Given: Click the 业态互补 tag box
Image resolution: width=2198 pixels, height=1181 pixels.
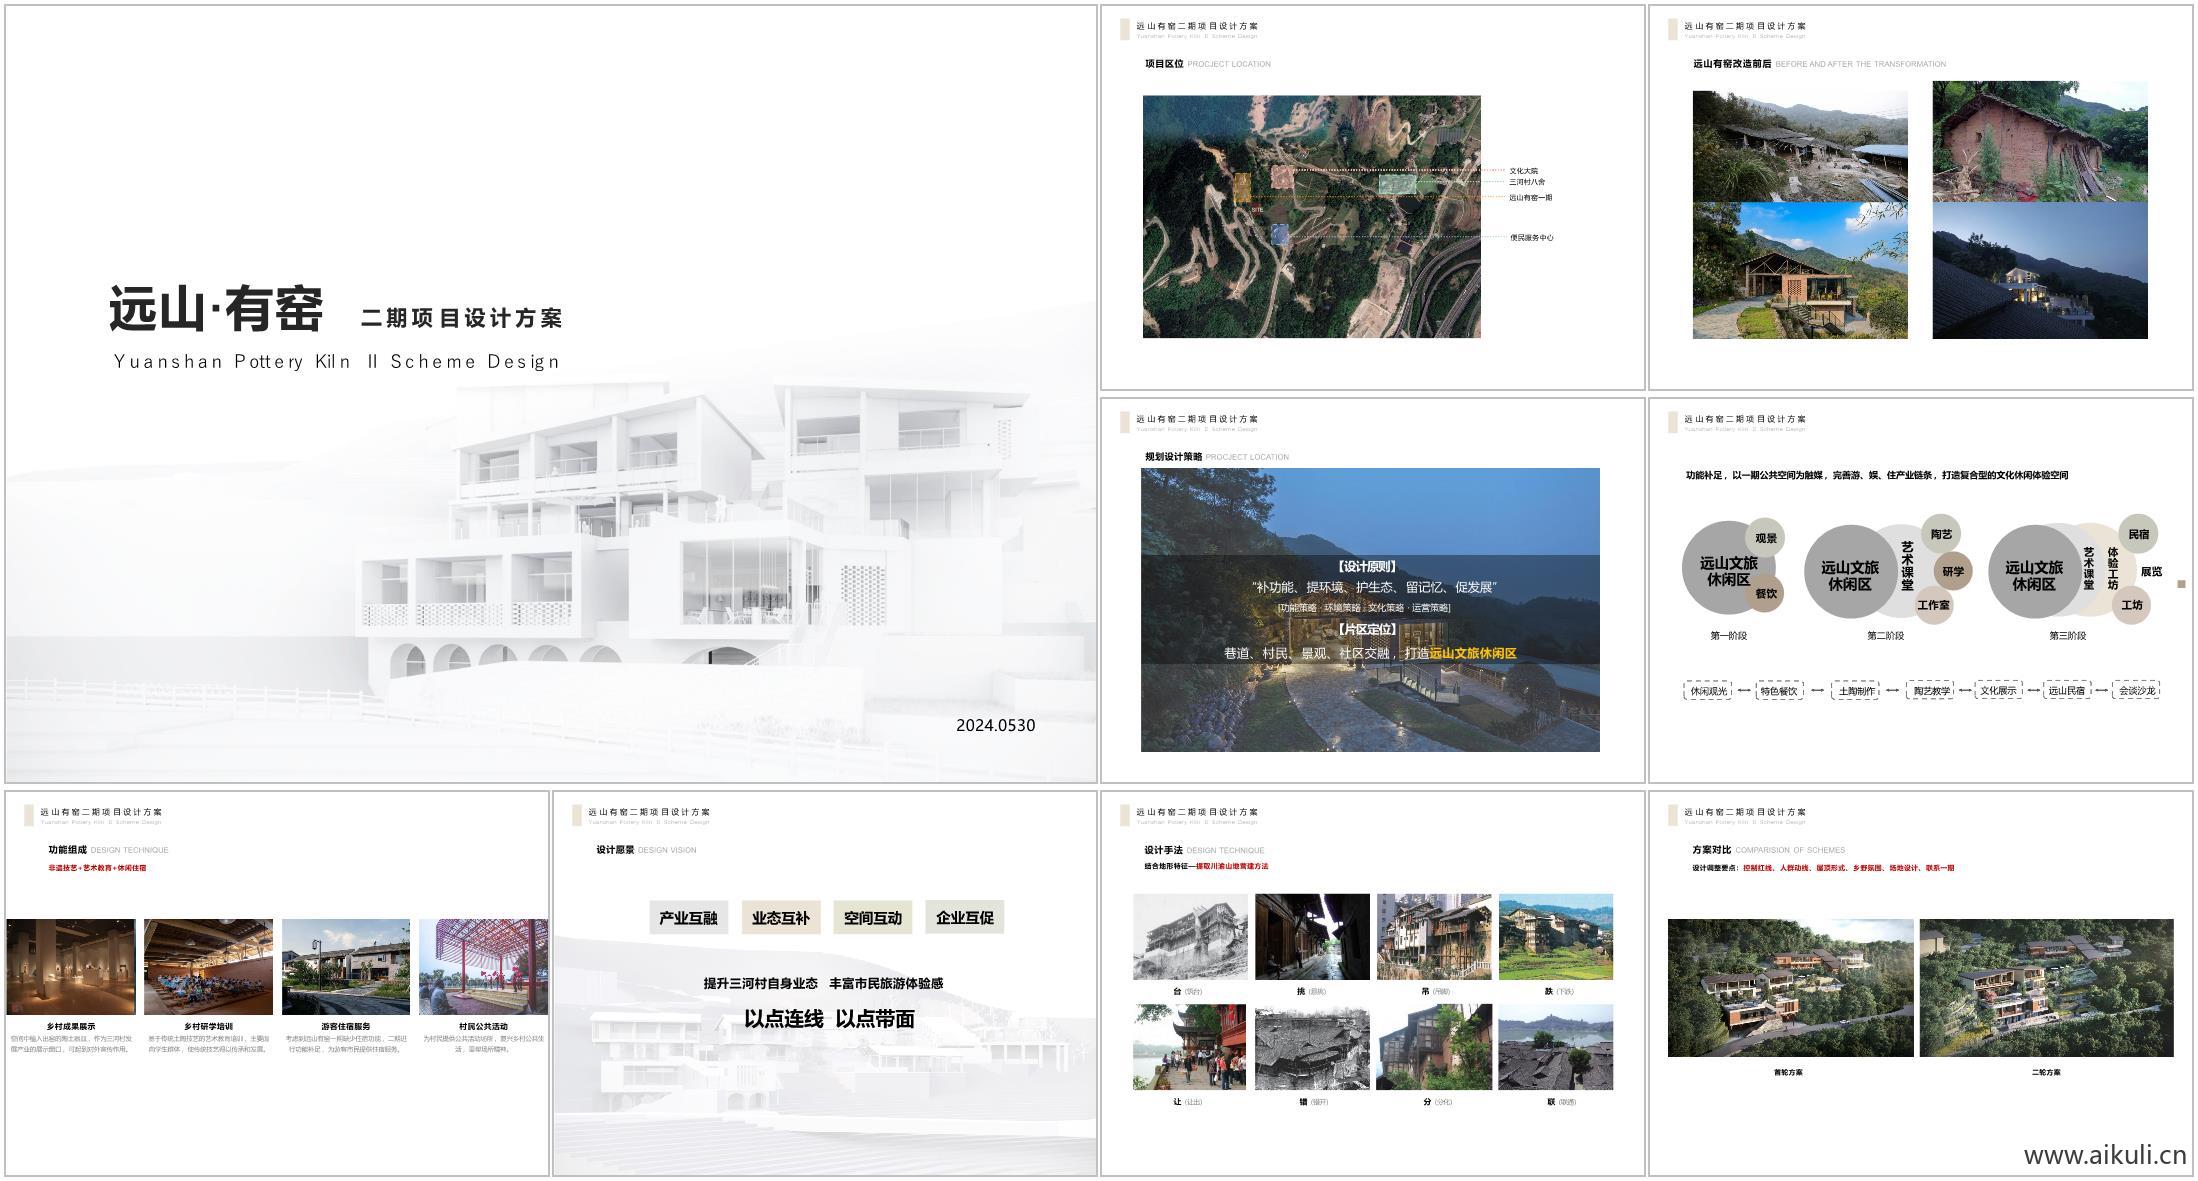Looking at the screenshot, I should click(x=782, y=917).
